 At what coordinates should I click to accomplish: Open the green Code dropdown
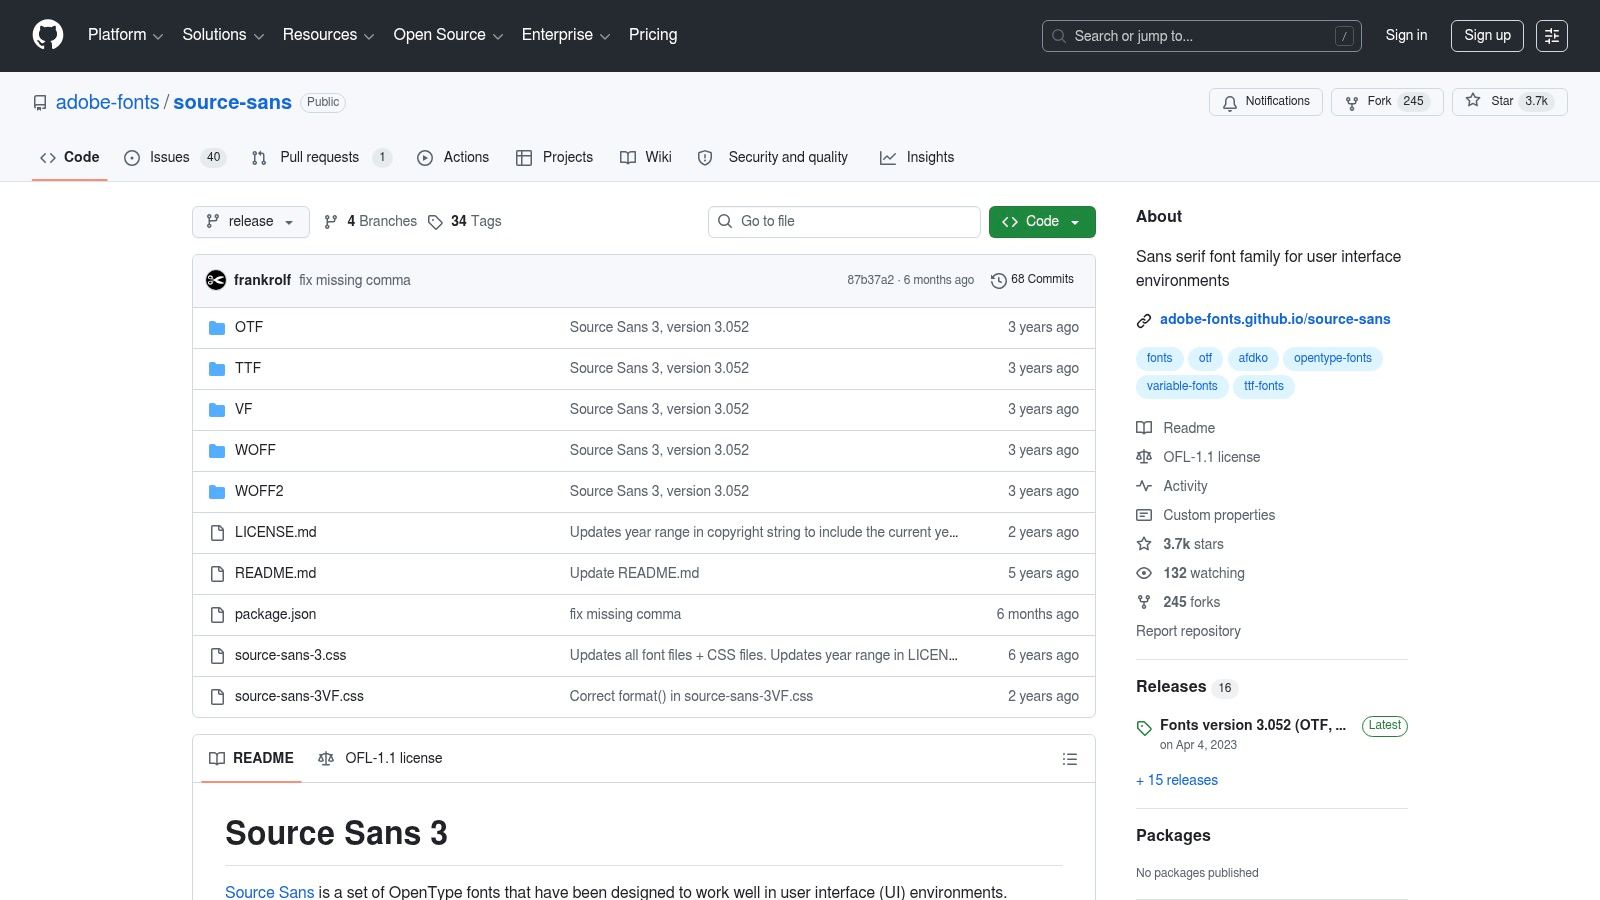click(x=1042, y=222)
